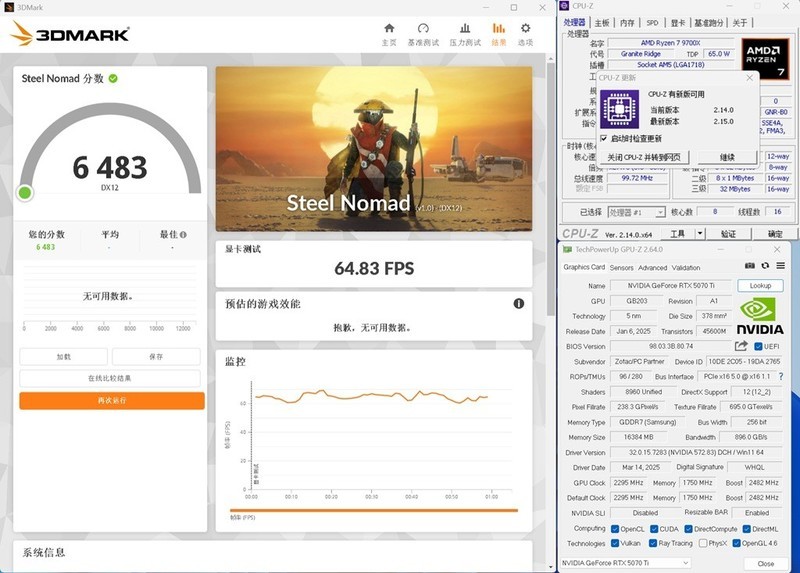Screen dimensions: 800x573
Task: Click the 3DMark logo
Action: coord(70,34)
